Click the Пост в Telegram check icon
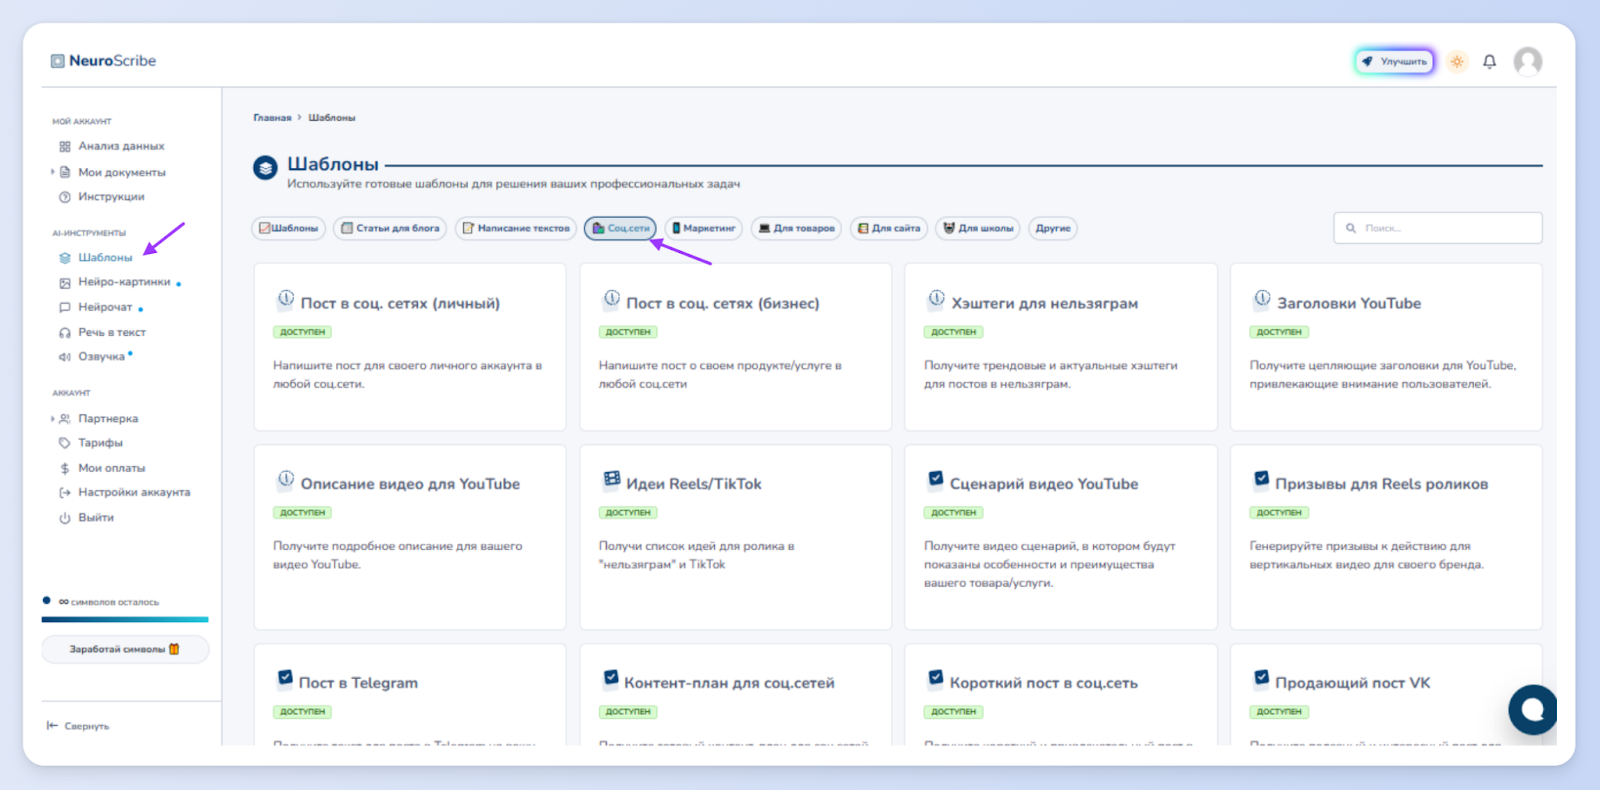The height and width of the screenshot is (790, 1600). [x=285, y=678]
